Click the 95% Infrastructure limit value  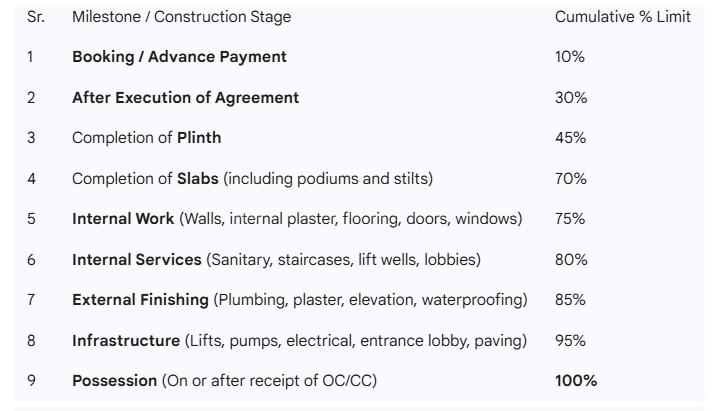pyautogui.click(x=570, y=341)
